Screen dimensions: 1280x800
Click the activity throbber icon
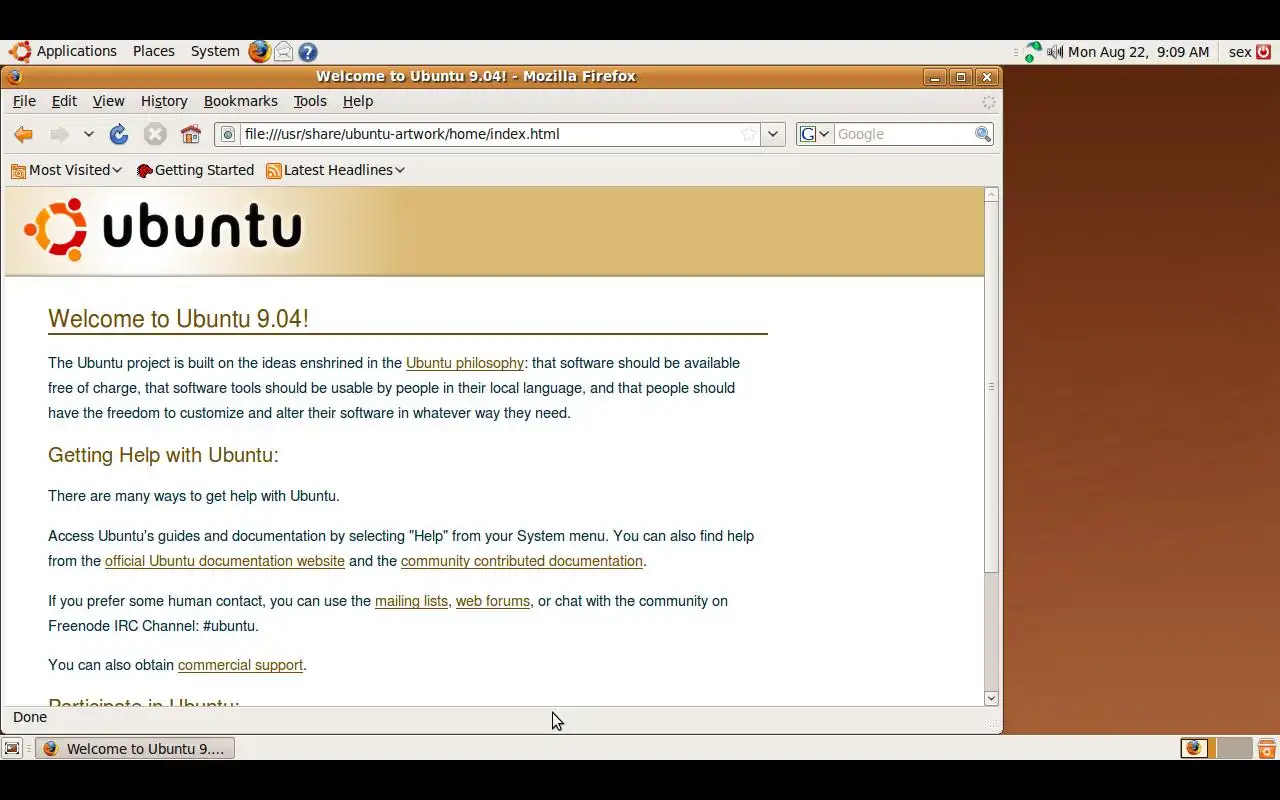[x=988, y=102]
